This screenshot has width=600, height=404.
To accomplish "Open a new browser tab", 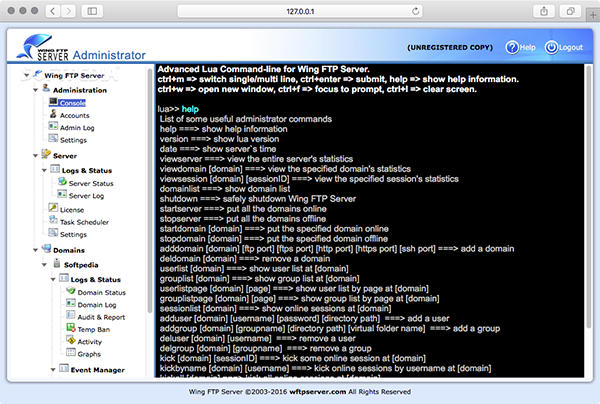I will tap(593, 15).
